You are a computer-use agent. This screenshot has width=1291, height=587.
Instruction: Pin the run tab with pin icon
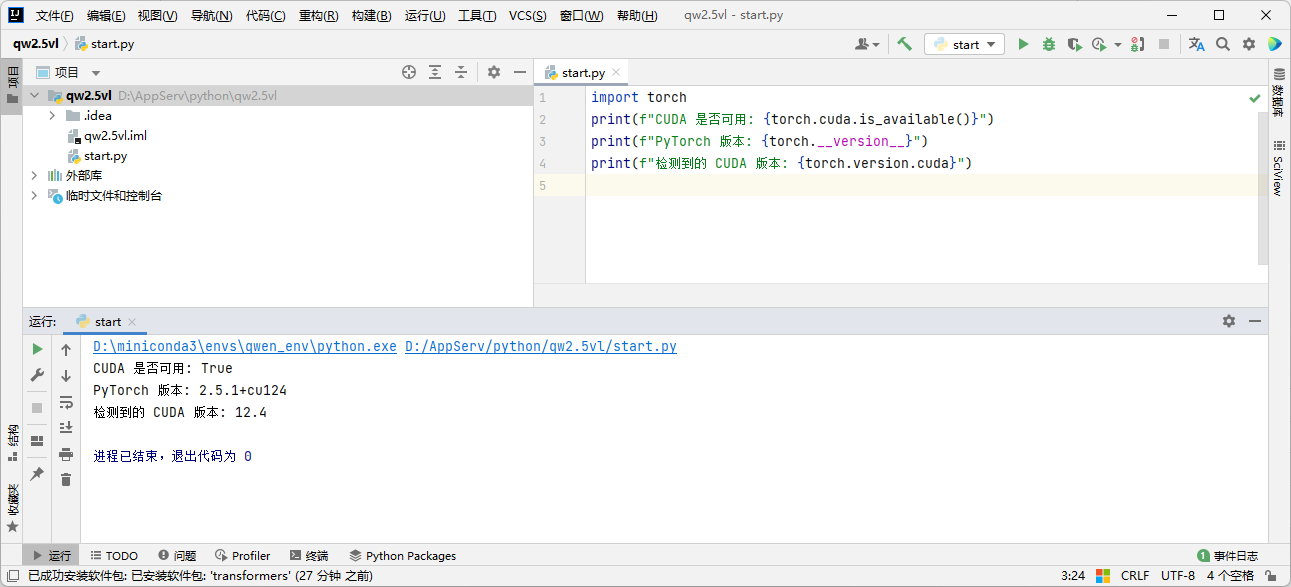point(37,474)
